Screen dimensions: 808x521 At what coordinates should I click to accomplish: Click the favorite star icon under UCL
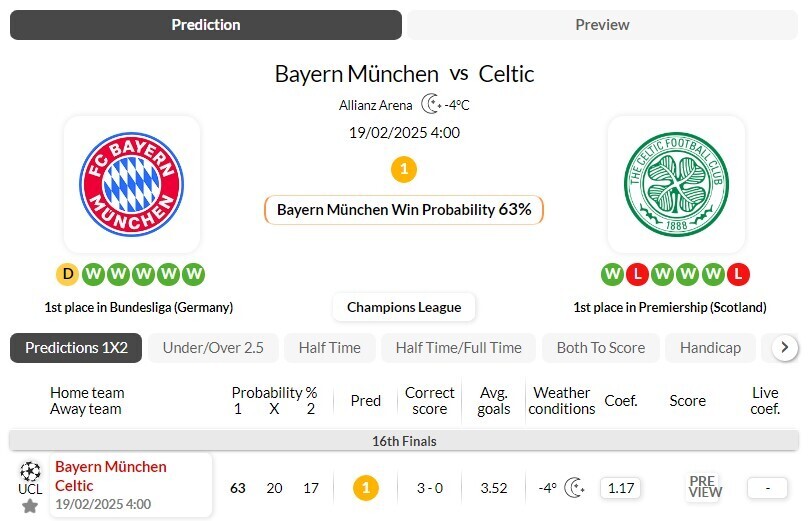(30, 506)
